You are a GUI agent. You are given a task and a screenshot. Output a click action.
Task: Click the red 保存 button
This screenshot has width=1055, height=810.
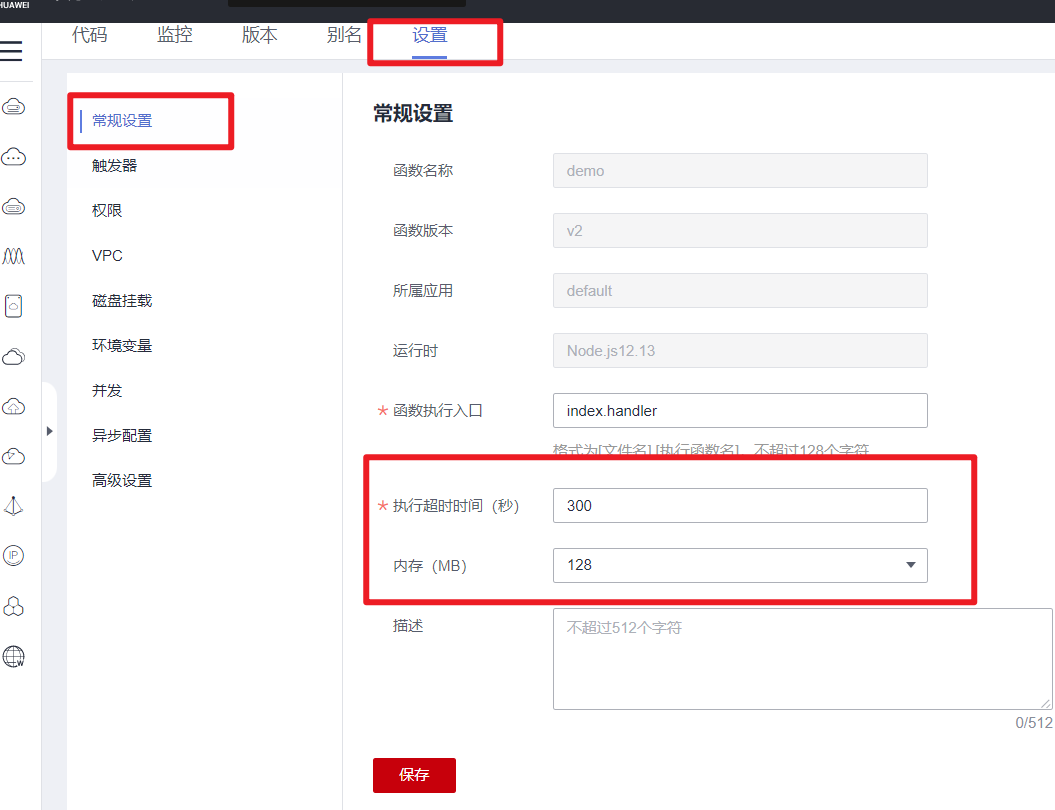tap(414, 775)
